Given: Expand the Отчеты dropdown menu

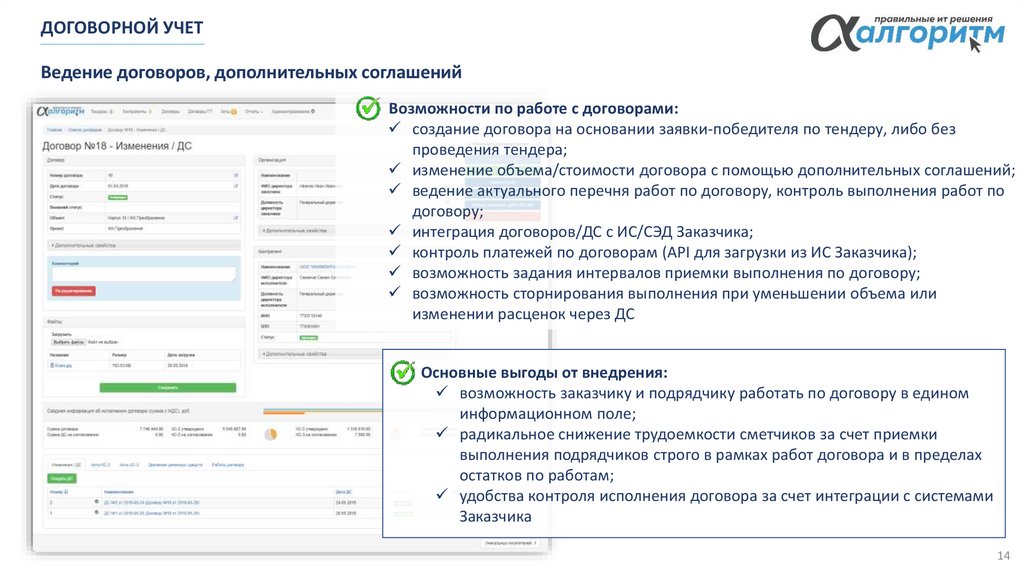Looking at the screenshot, I should [x=253, y=112].
